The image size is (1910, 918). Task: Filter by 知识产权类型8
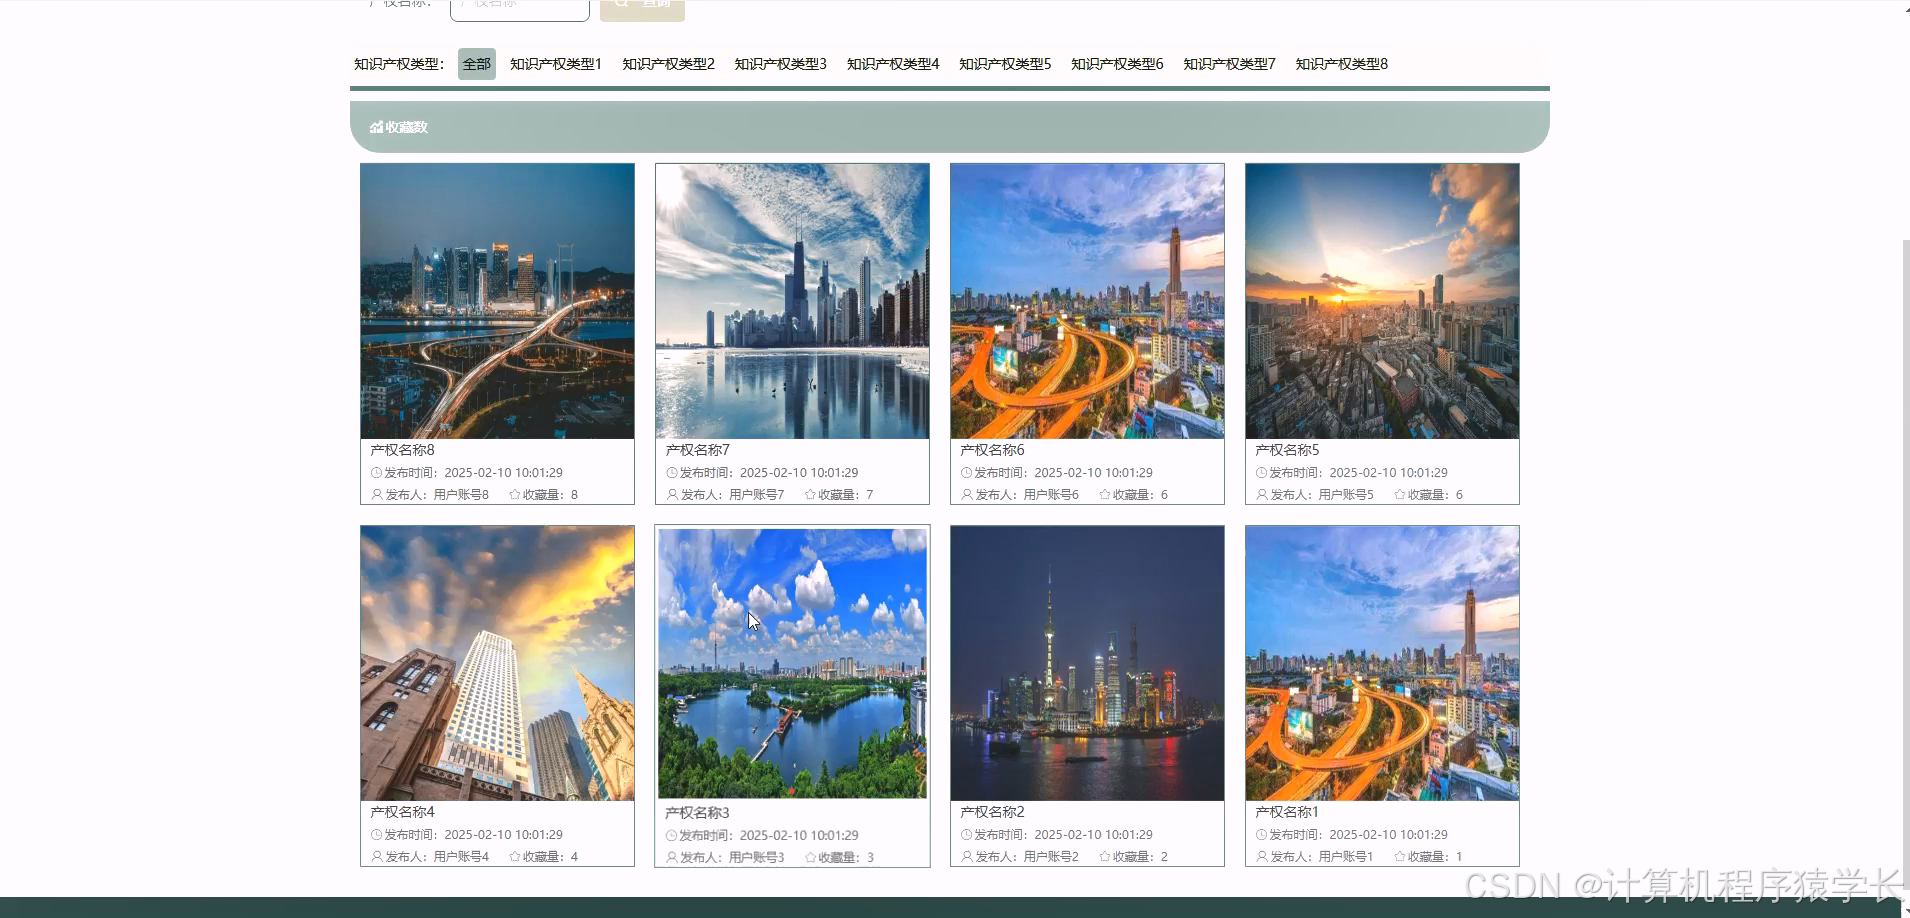click(x=1341, y=64)
